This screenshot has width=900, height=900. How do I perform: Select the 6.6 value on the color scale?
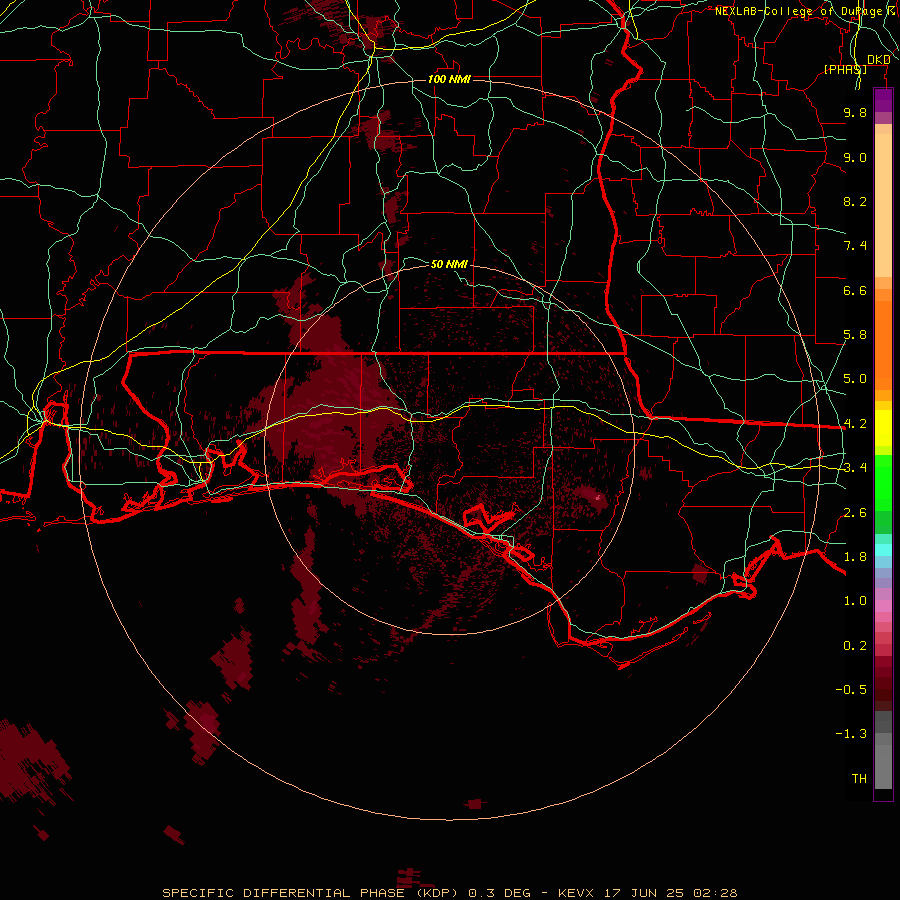click(x=855, y=290)
